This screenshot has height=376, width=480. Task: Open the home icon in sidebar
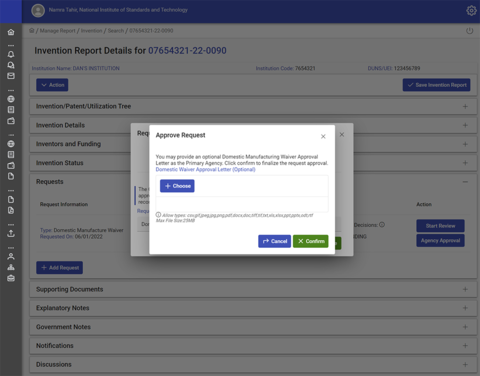[11, 32]
